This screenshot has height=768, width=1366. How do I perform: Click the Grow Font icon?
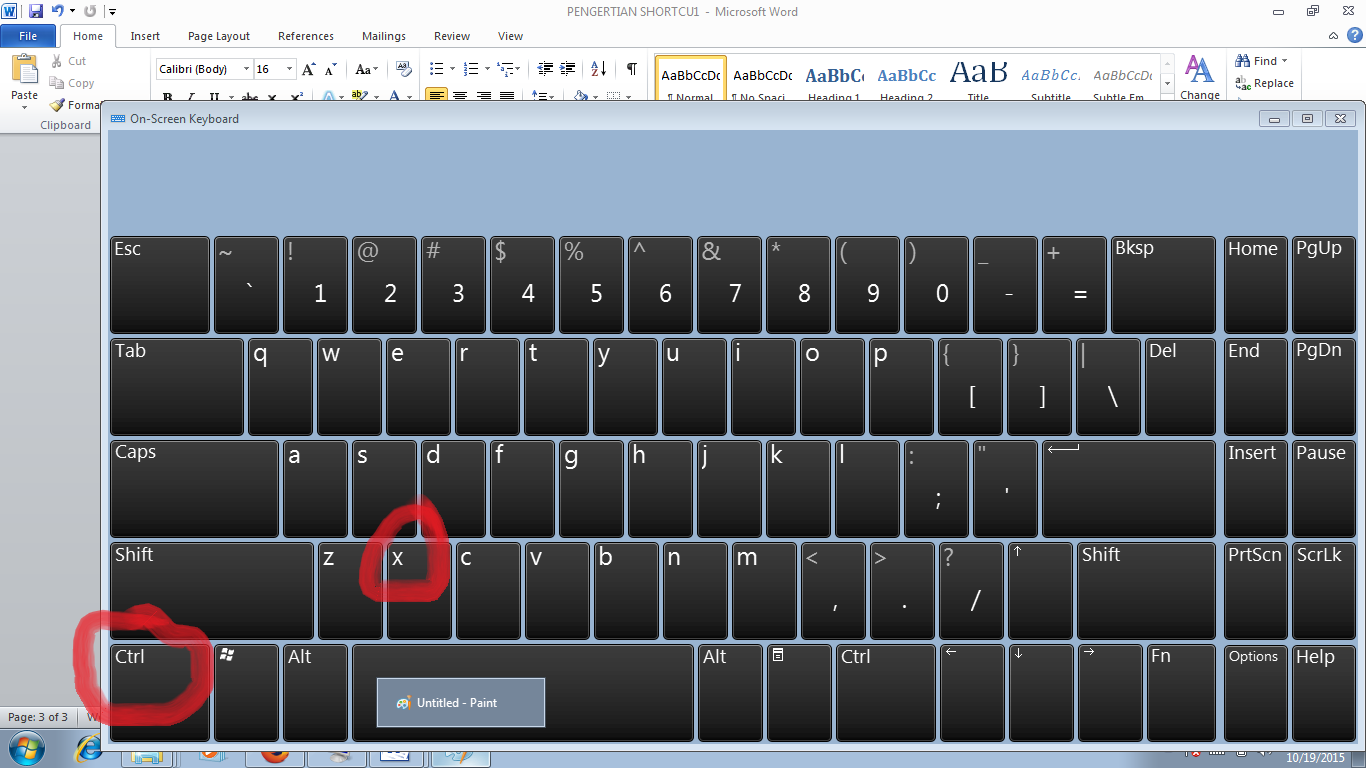pos(308,69)
